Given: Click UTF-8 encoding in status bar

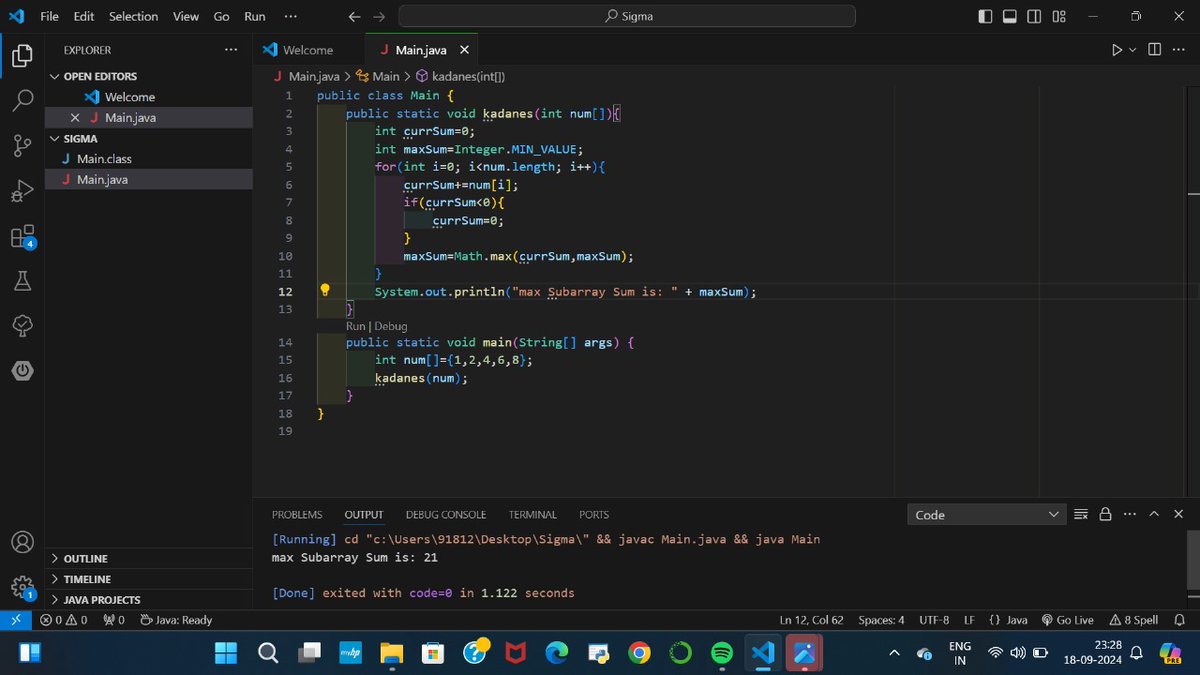Looking at the screenshot, I should (934, 620).
